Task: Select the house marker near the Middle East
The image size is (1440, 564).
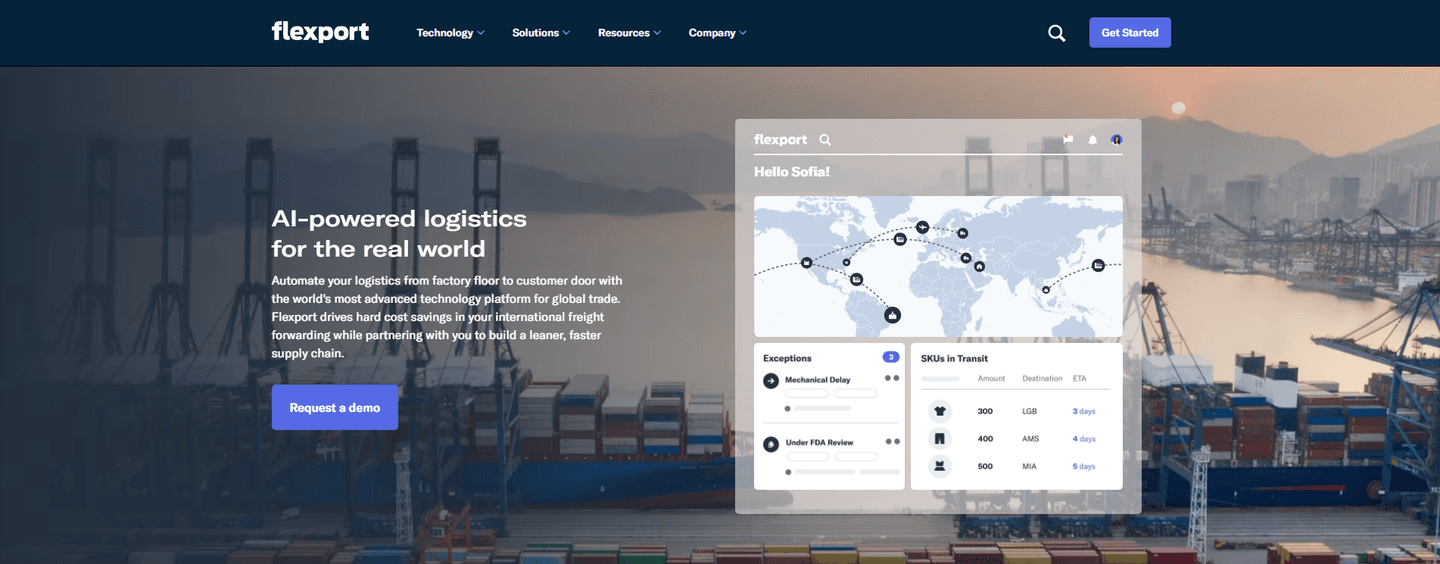Action: click(x=979, y=266)
